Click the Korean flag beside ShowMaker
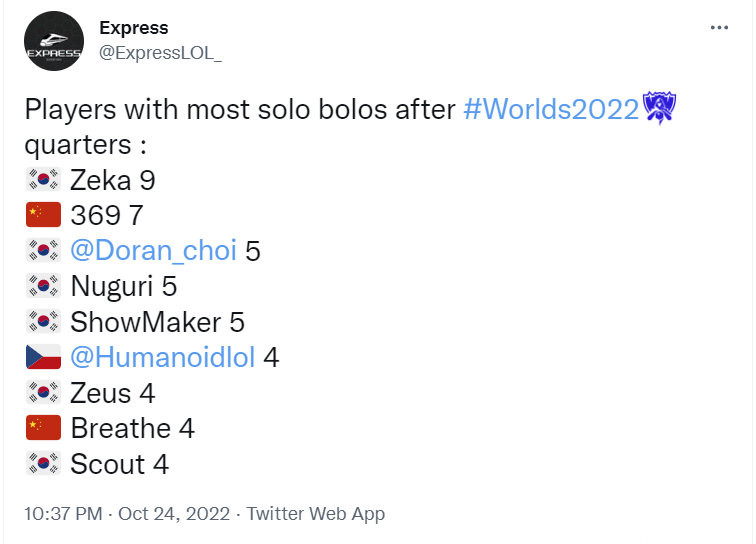This screenshot has height=544, width=756. tap(44, 322)
